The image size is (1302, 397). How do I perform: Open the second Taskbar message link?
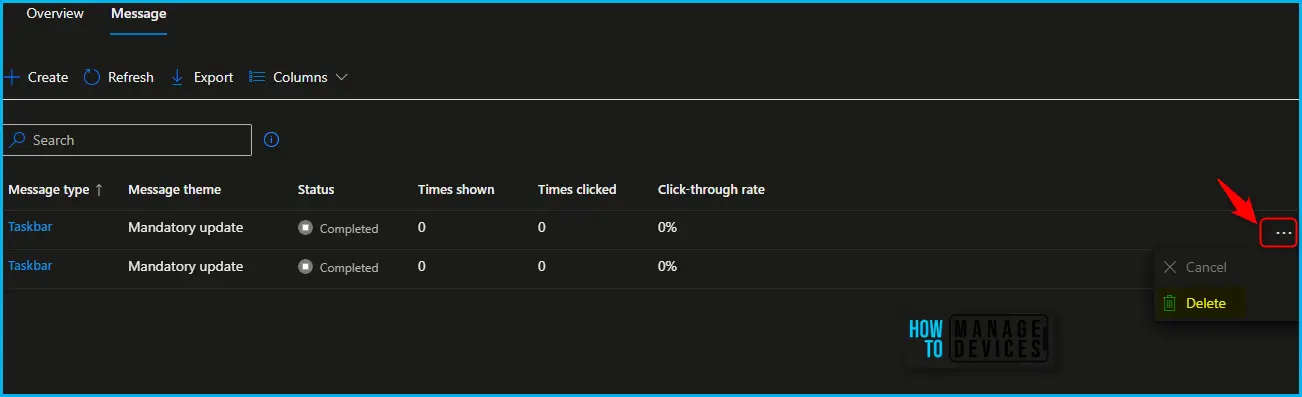pyautogui.click(x=30, y=266)
